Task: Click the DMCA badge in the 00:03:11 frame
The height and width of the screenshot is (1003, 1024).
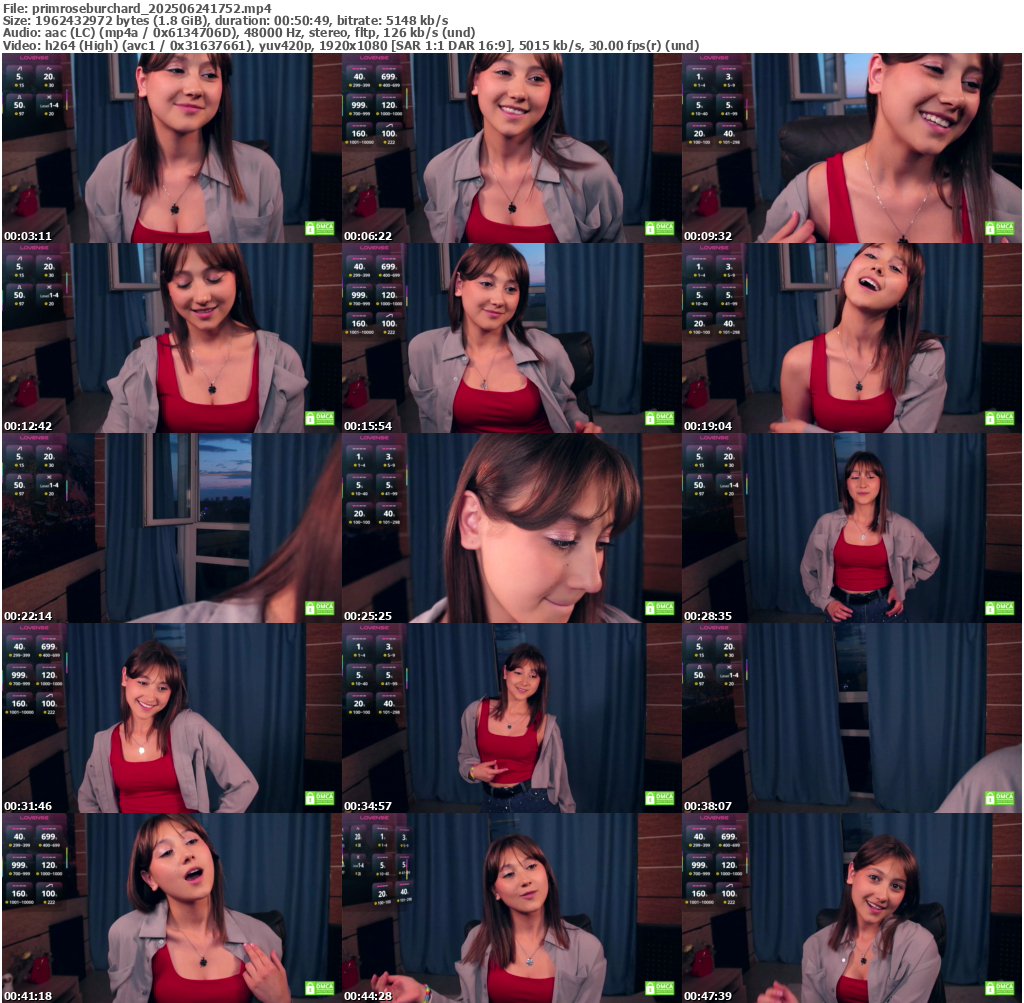Action: (x=319, y=228)
